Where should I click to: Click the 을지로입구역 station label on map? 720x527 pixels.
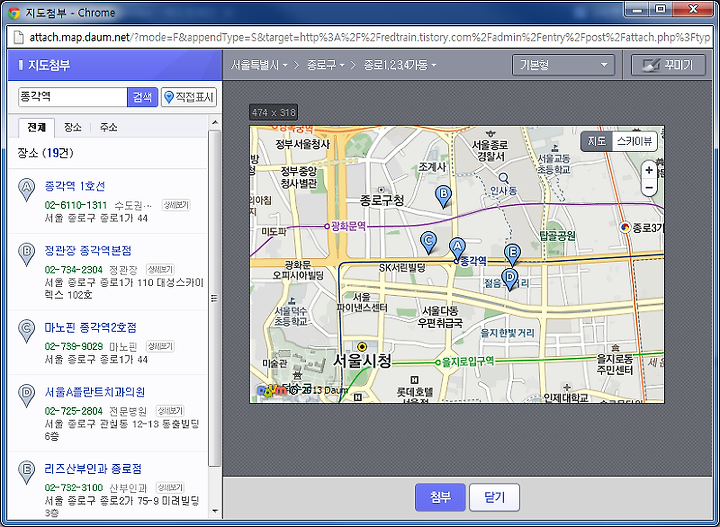(468, 362)
